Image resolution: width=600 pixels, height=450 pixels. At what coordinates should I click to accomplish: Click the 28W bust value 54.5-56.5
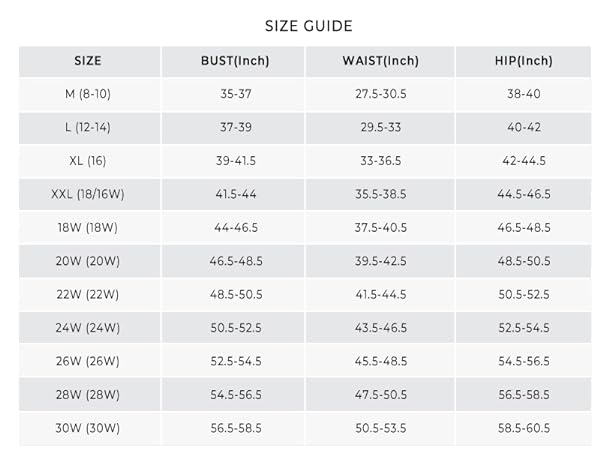(236, 395)
